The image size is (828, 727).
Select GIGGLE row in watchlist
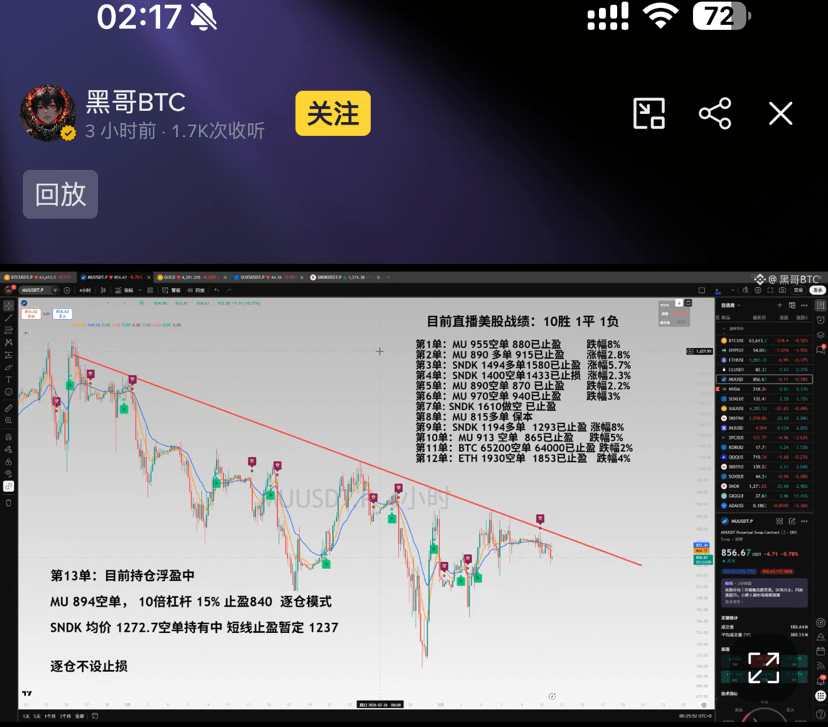[764, 496]
